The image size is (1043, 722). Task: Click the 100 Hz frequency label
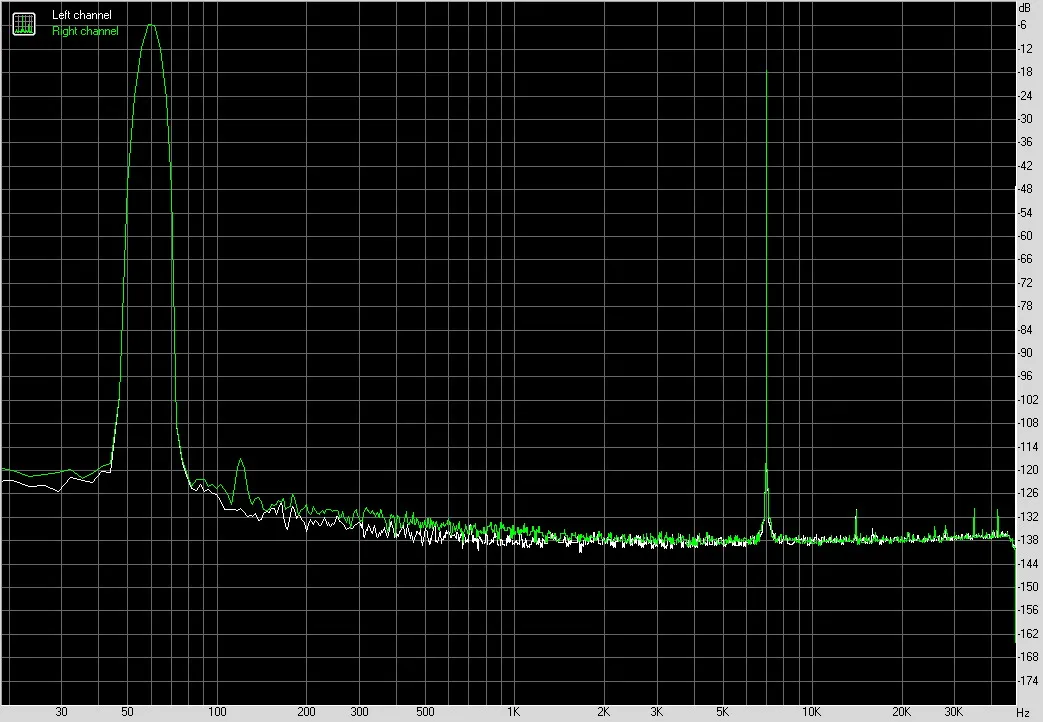pos(217,712)
